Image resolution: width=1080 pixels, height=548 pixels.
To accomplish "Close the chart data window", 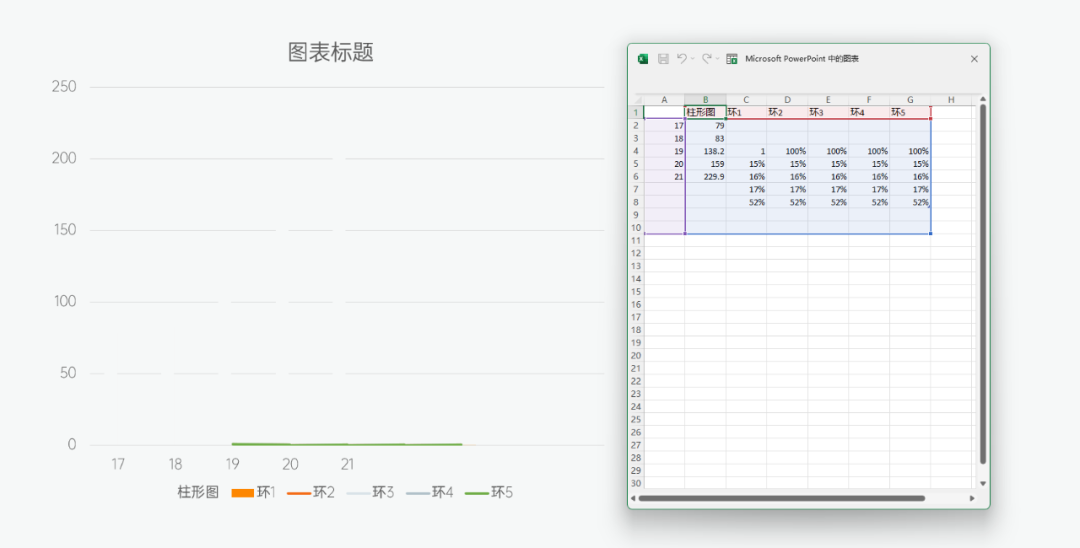I will click(x=974, y=59).
